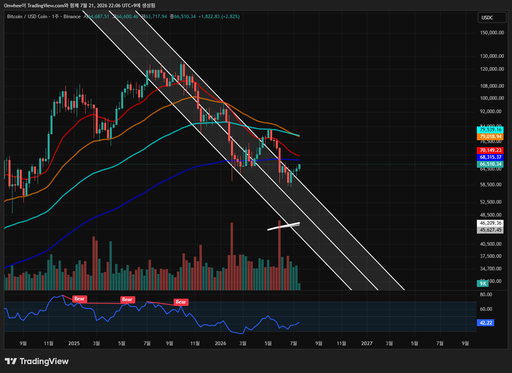Click the 120,000.00 price axis value

click(492, 69)
